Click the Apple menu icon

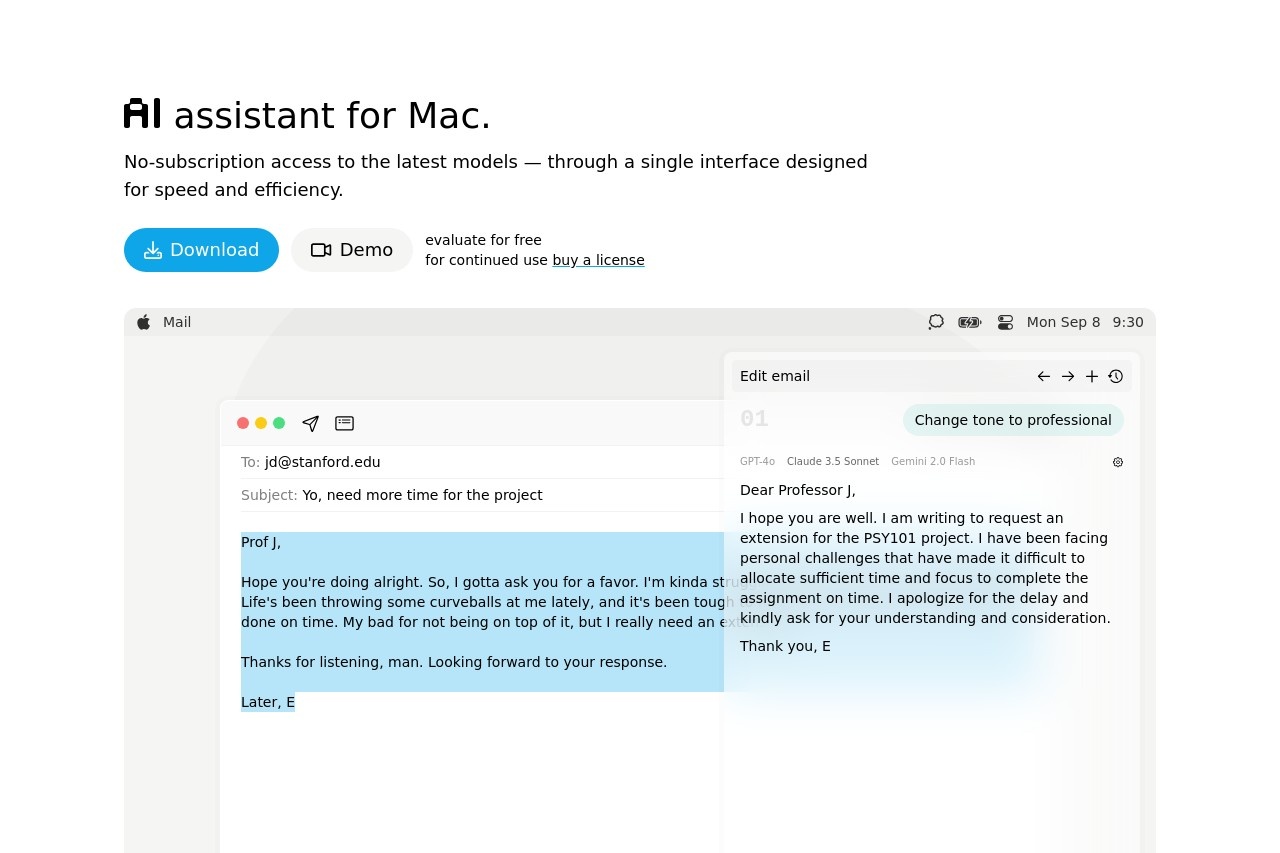tap(143, 322)
